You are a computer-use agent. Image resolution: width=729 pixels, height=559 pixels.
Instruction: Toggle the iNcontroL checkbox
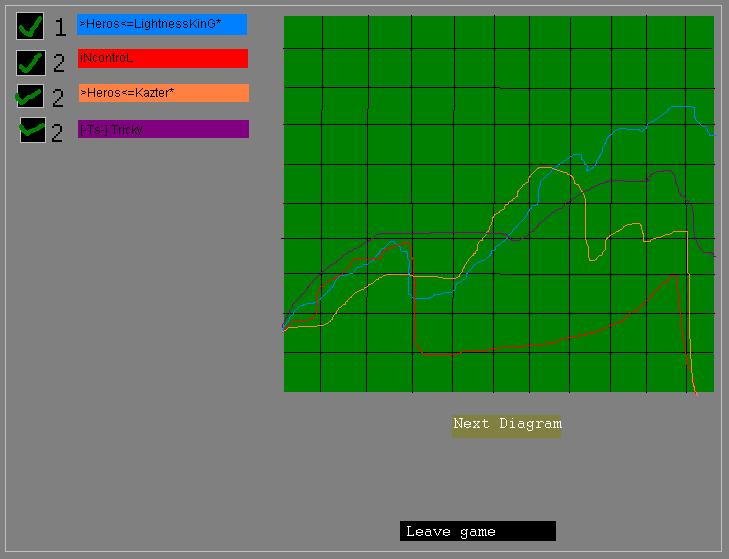coord(31,62)
